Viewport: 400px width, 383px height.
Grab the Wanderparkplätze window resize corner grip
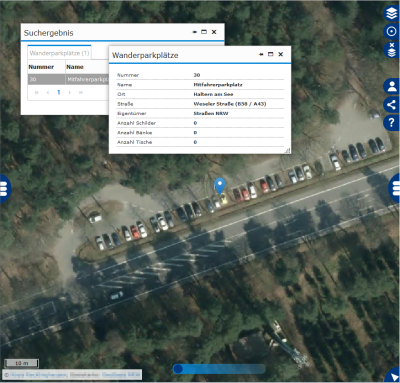(x=288, y=151)
